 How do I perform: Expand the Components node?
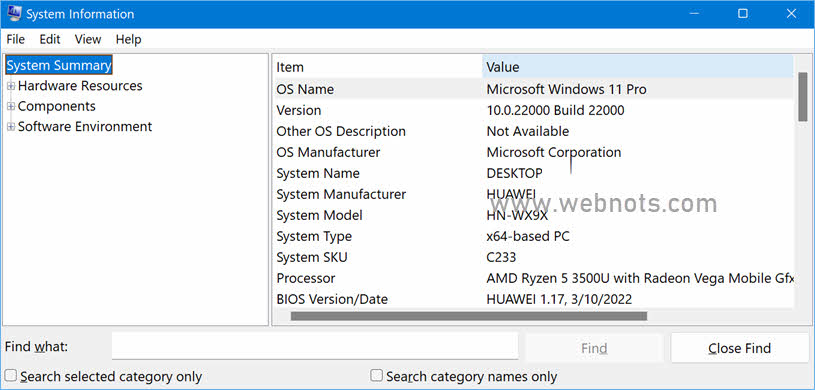click(x=11, y=107)
